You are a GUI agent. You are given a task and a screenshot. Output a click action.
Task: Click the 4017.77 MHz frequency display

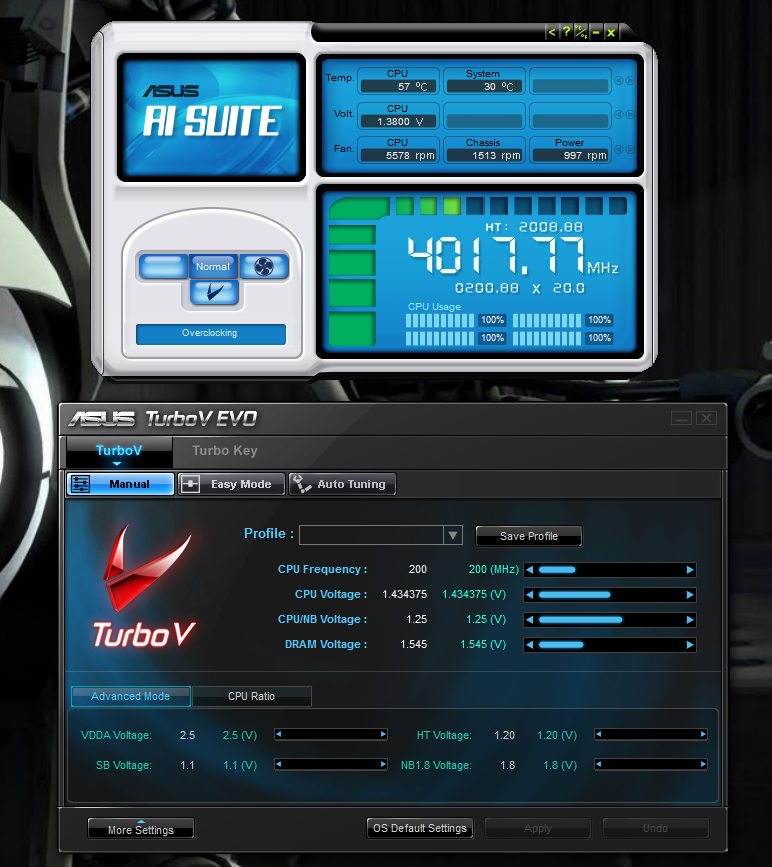tap(512, 255)
